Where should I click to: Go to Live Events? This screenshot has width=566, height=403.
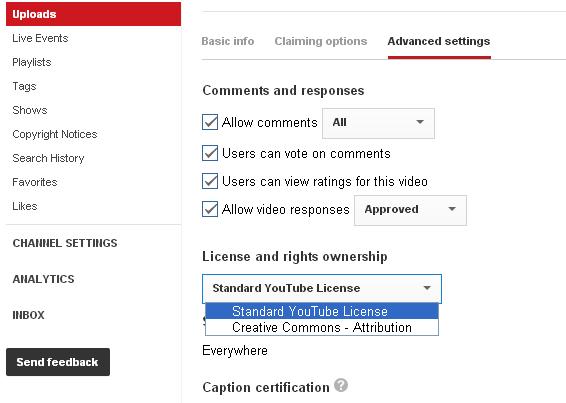click(40, 38)
